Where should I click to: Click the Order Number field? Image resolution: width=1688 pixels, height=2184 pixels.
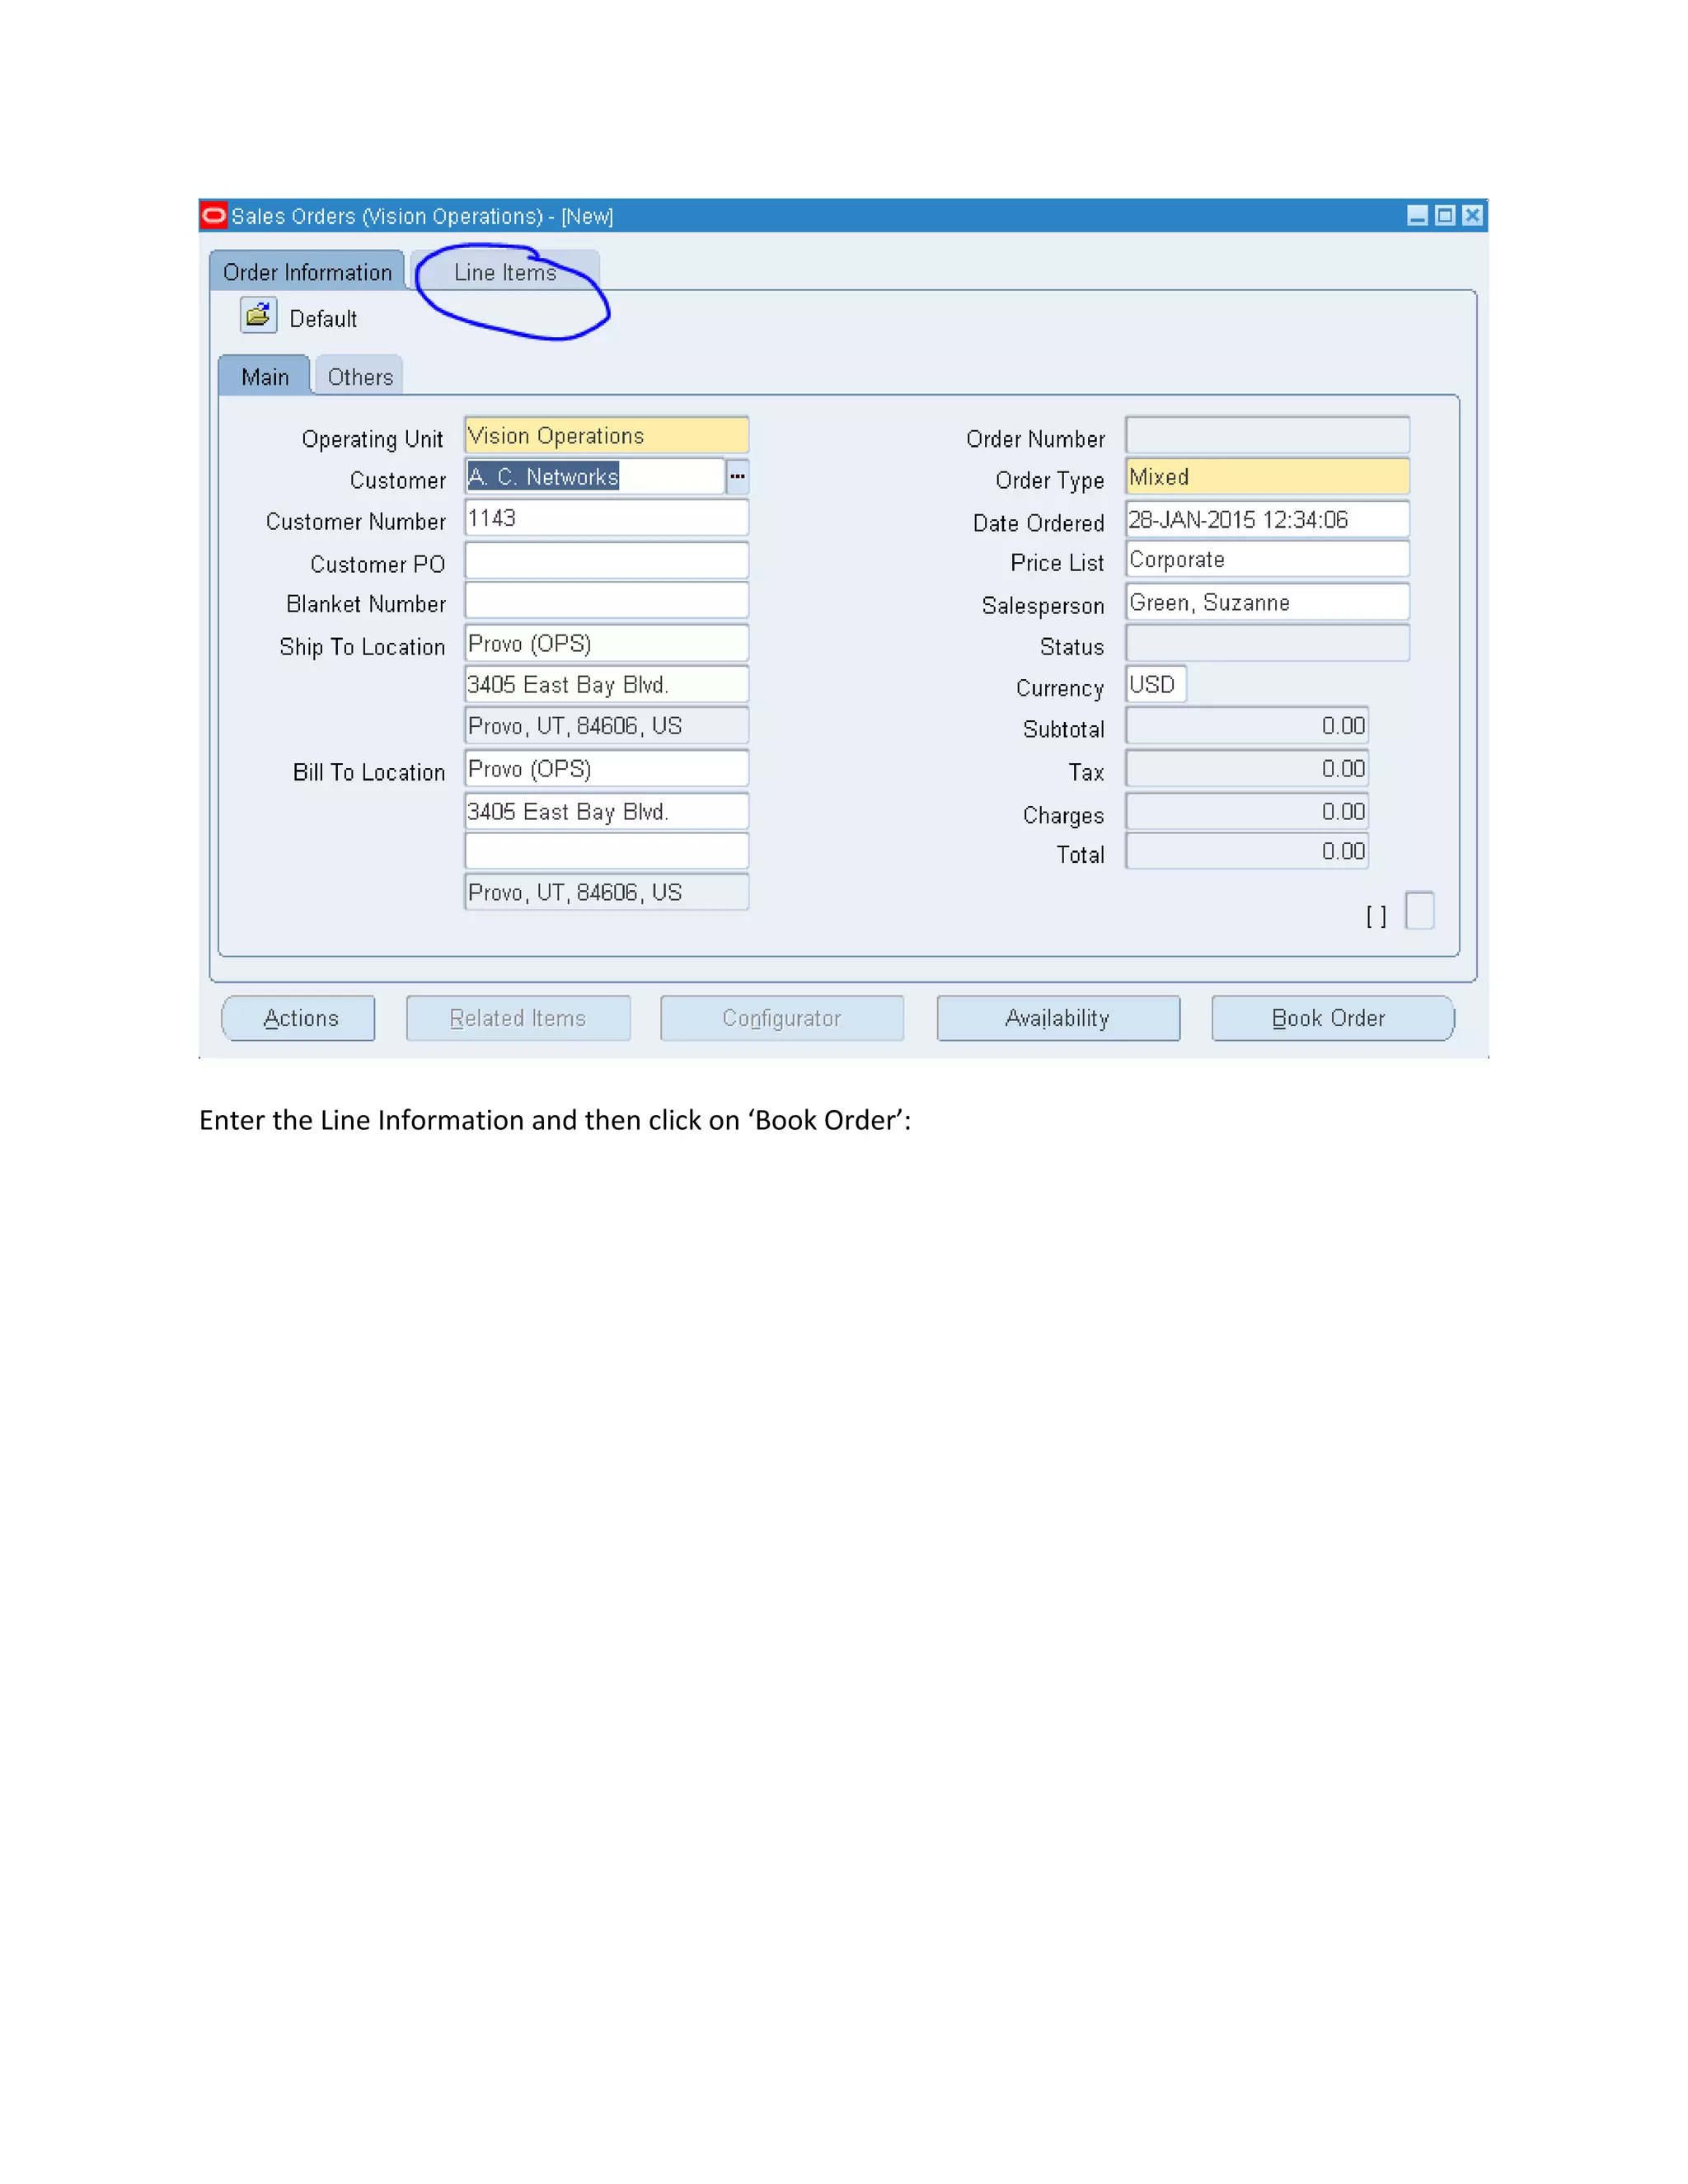1268,436
